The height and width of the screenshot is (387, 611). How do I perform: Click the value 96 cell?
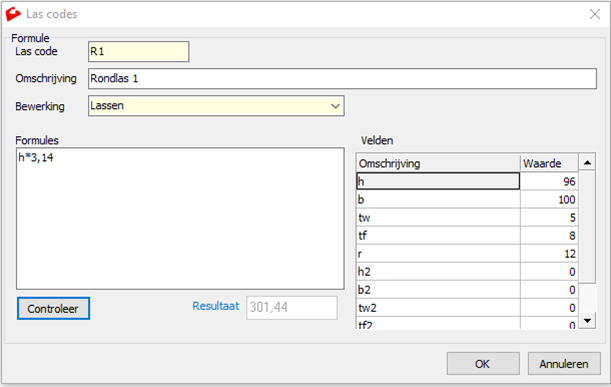(549, 181)
